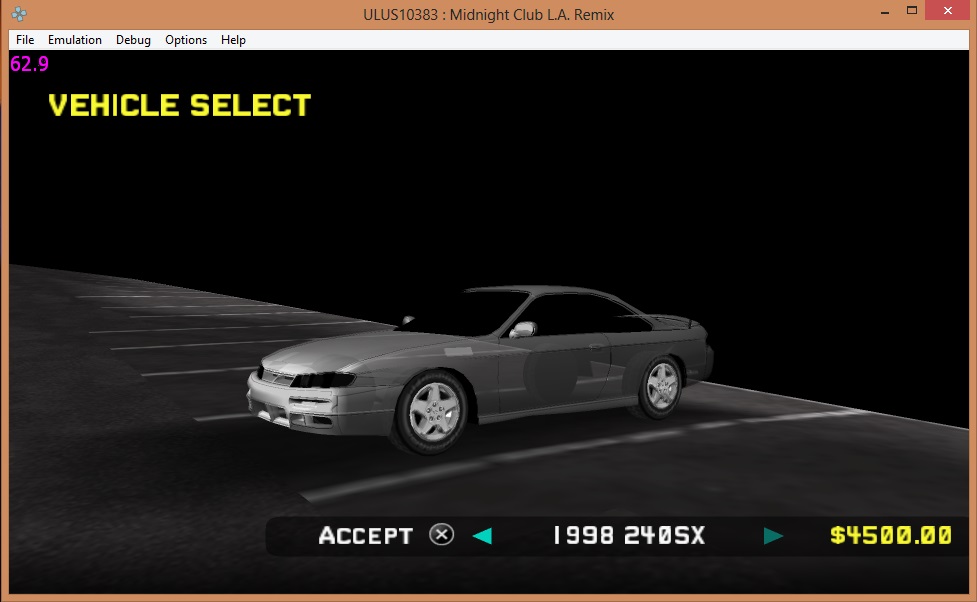This screenshot has height=602, width=977.
Task: Click the window title bar text
Action: coord(488,14)
